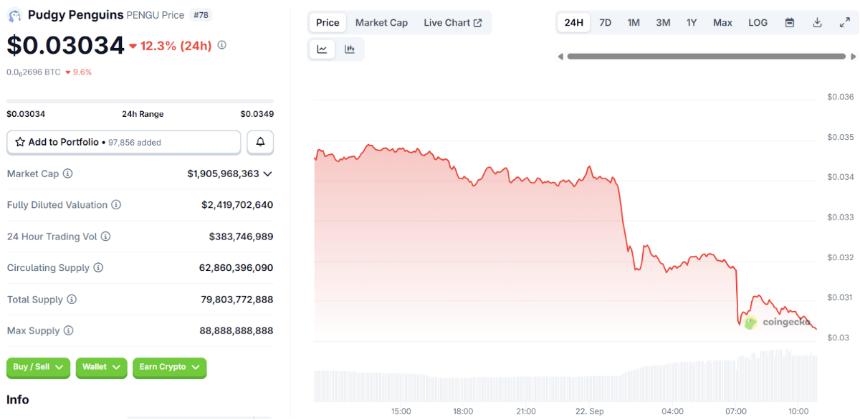Download the chart data
860x420 pixels.
817,22
